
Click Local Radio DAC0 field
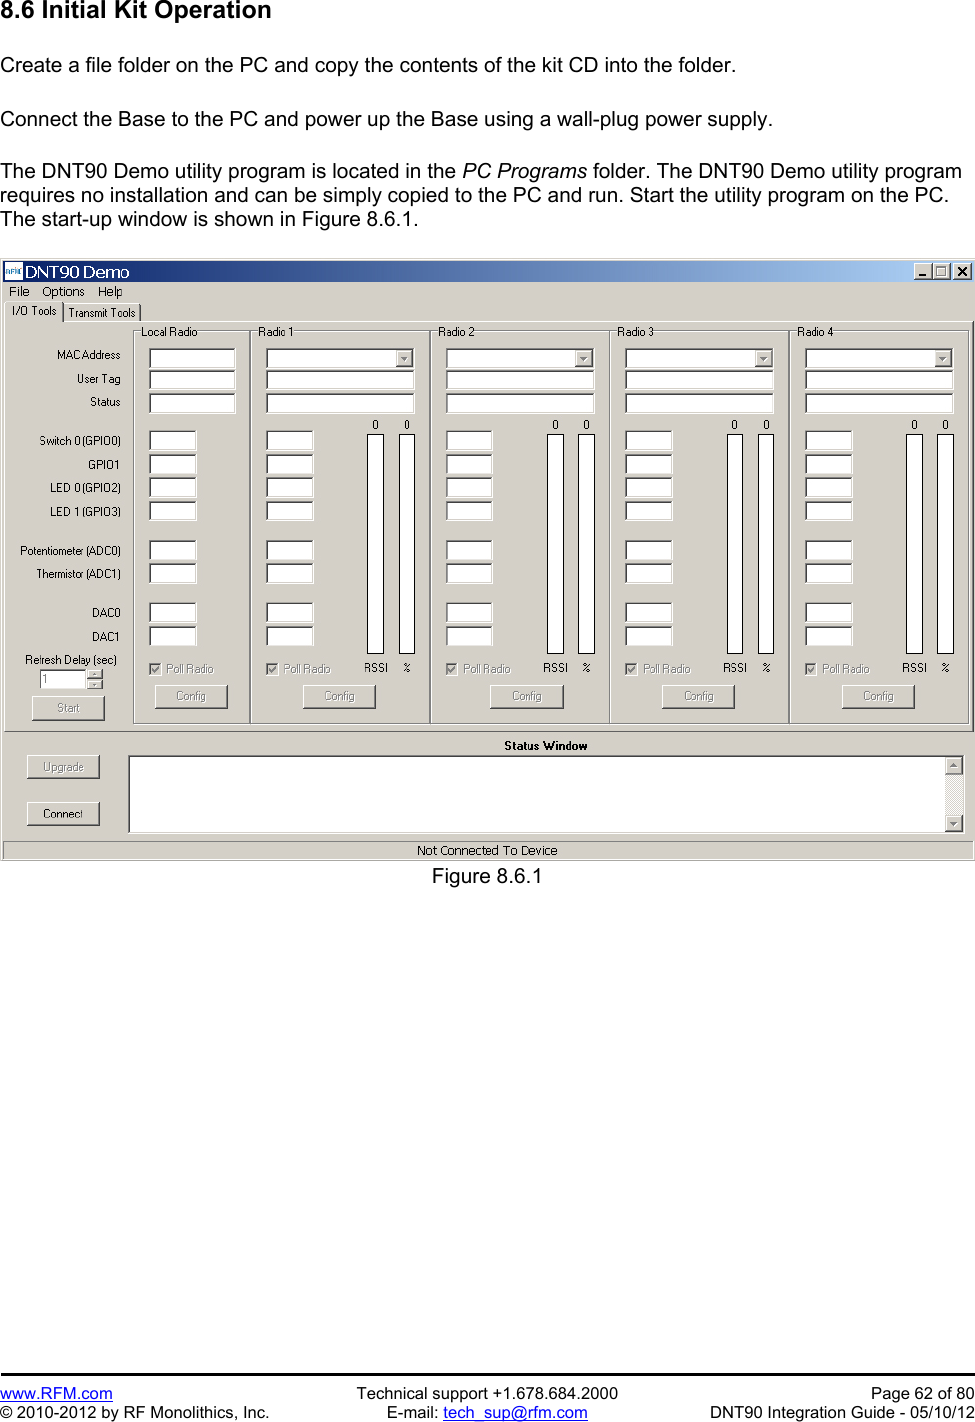[173, 613]
